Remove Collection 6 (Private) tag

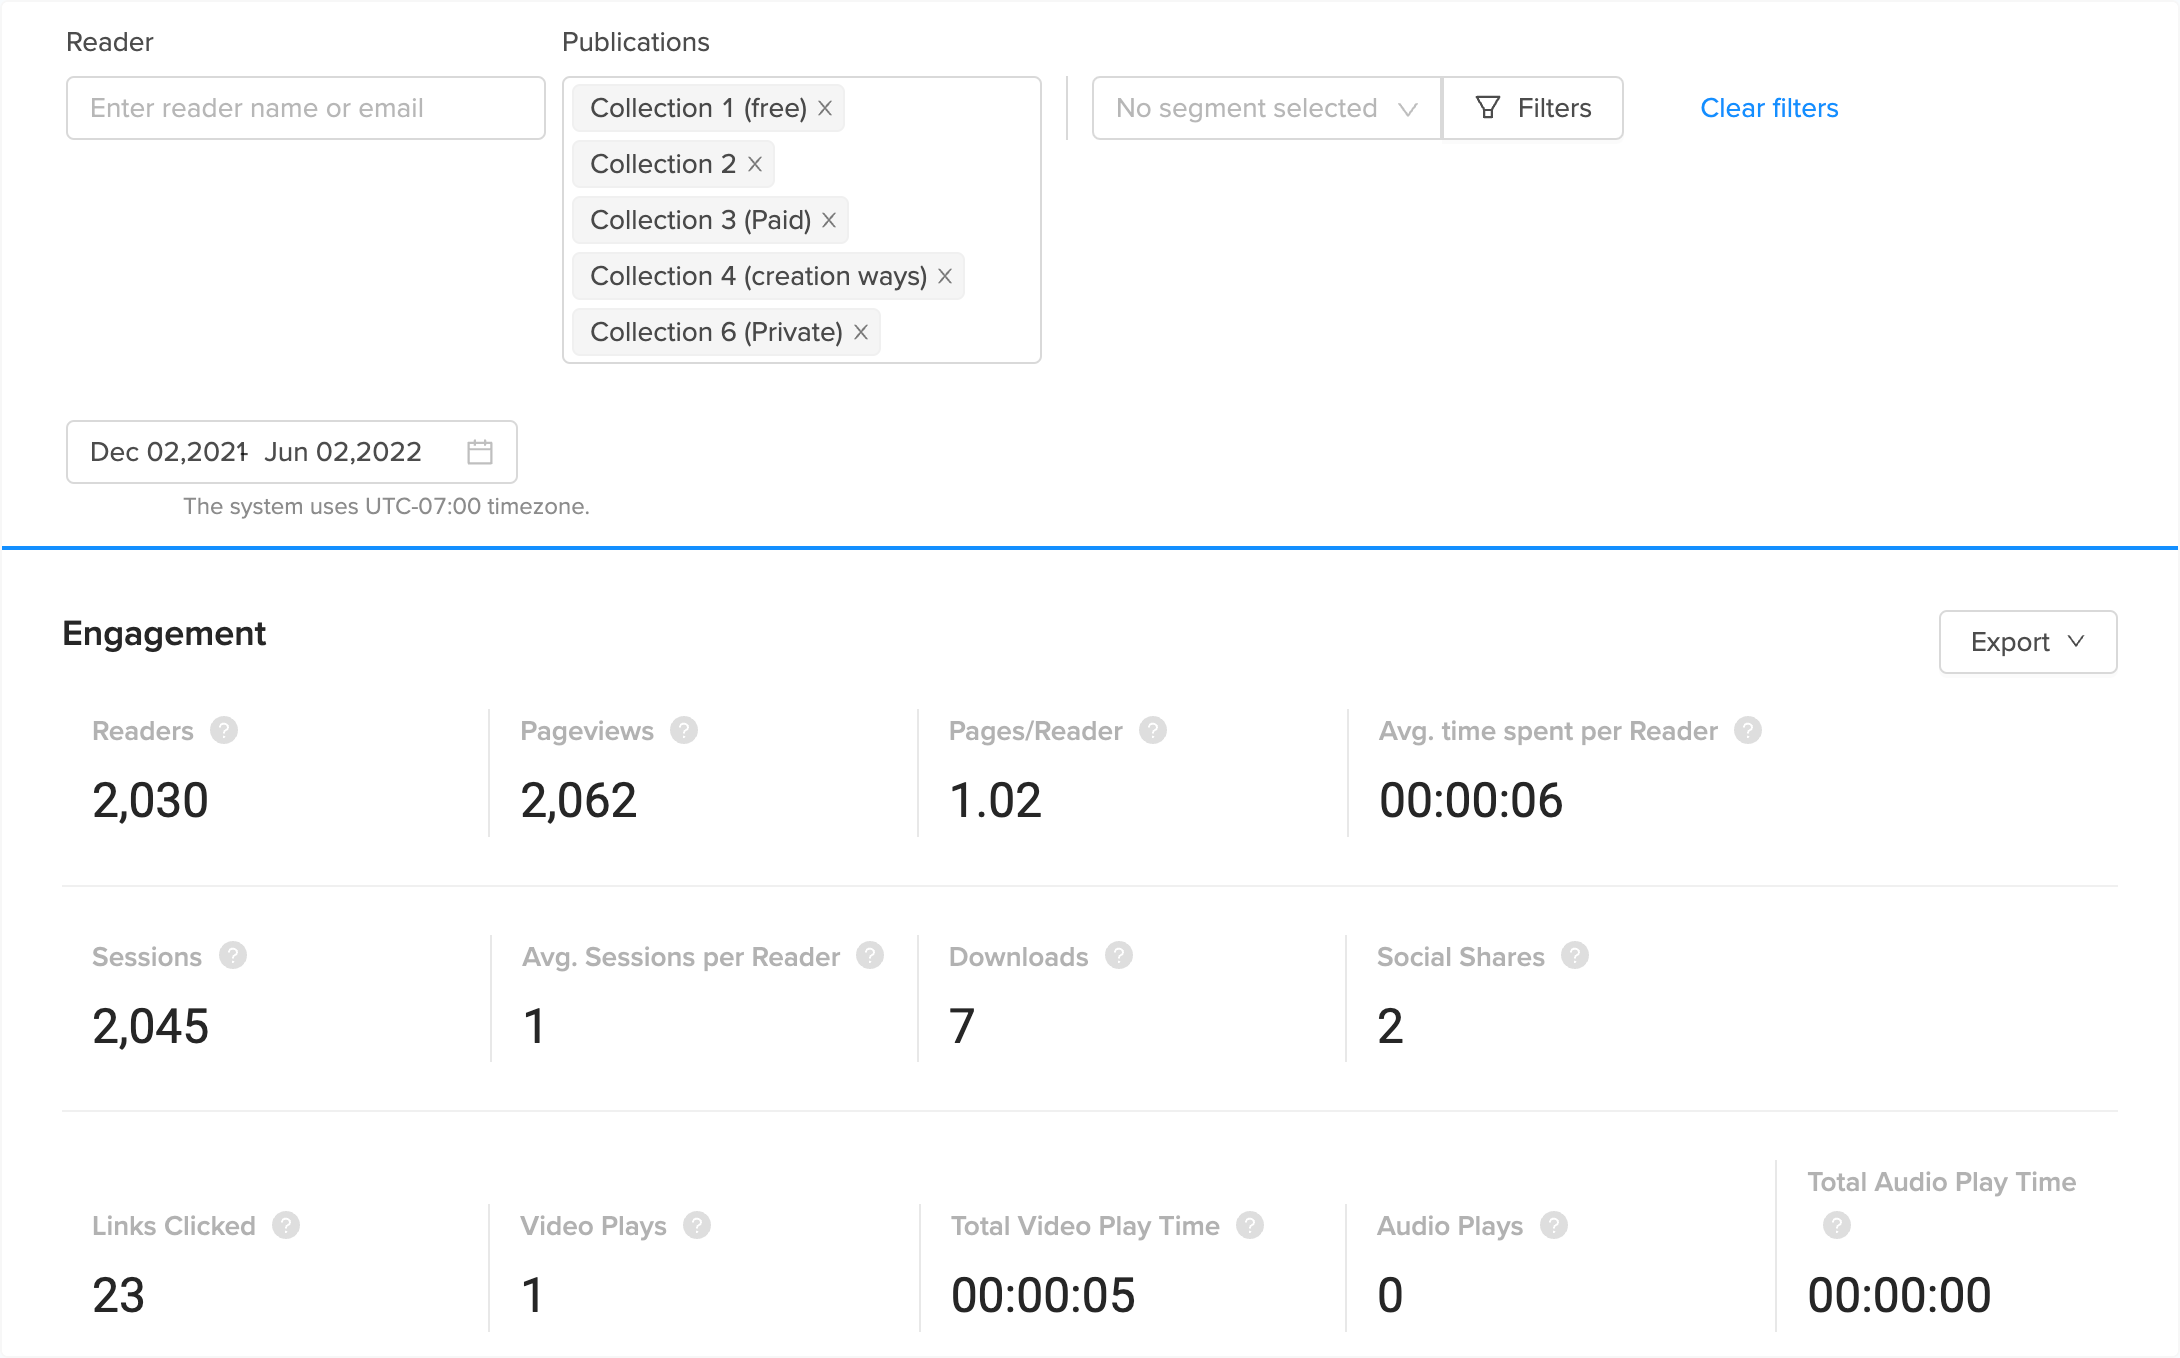pos(861,332)
